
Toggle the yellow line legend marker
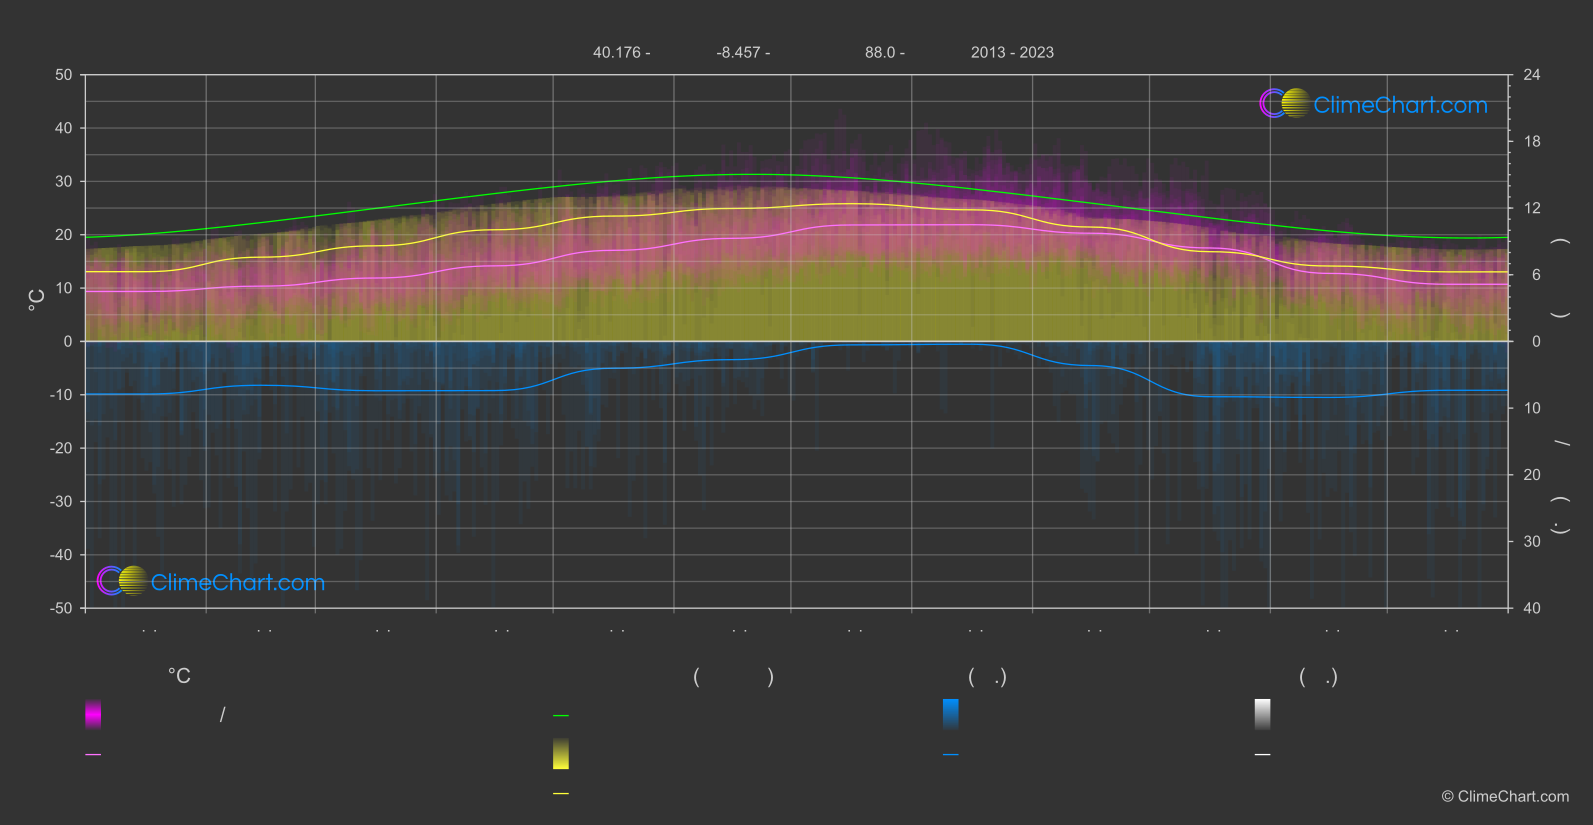(x=561, y=794)
